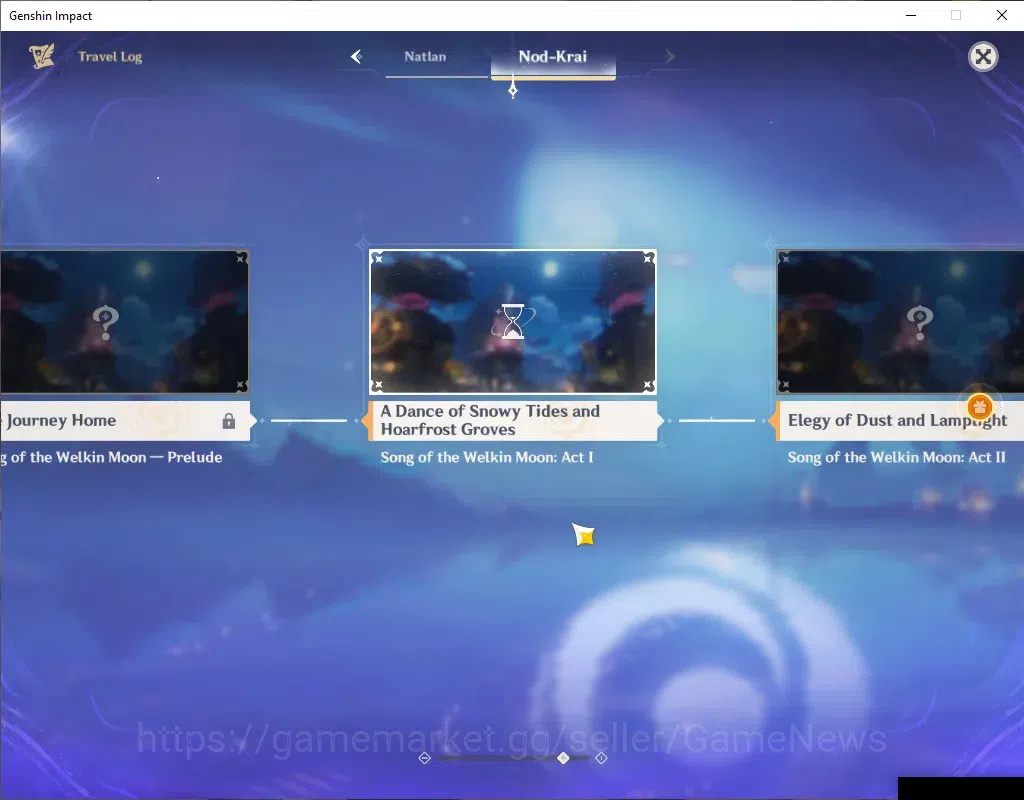The height and width of the screenshot is (800, 1024).
Task: Click the hourglass icon on the center card
Action: tap(513, 321)
